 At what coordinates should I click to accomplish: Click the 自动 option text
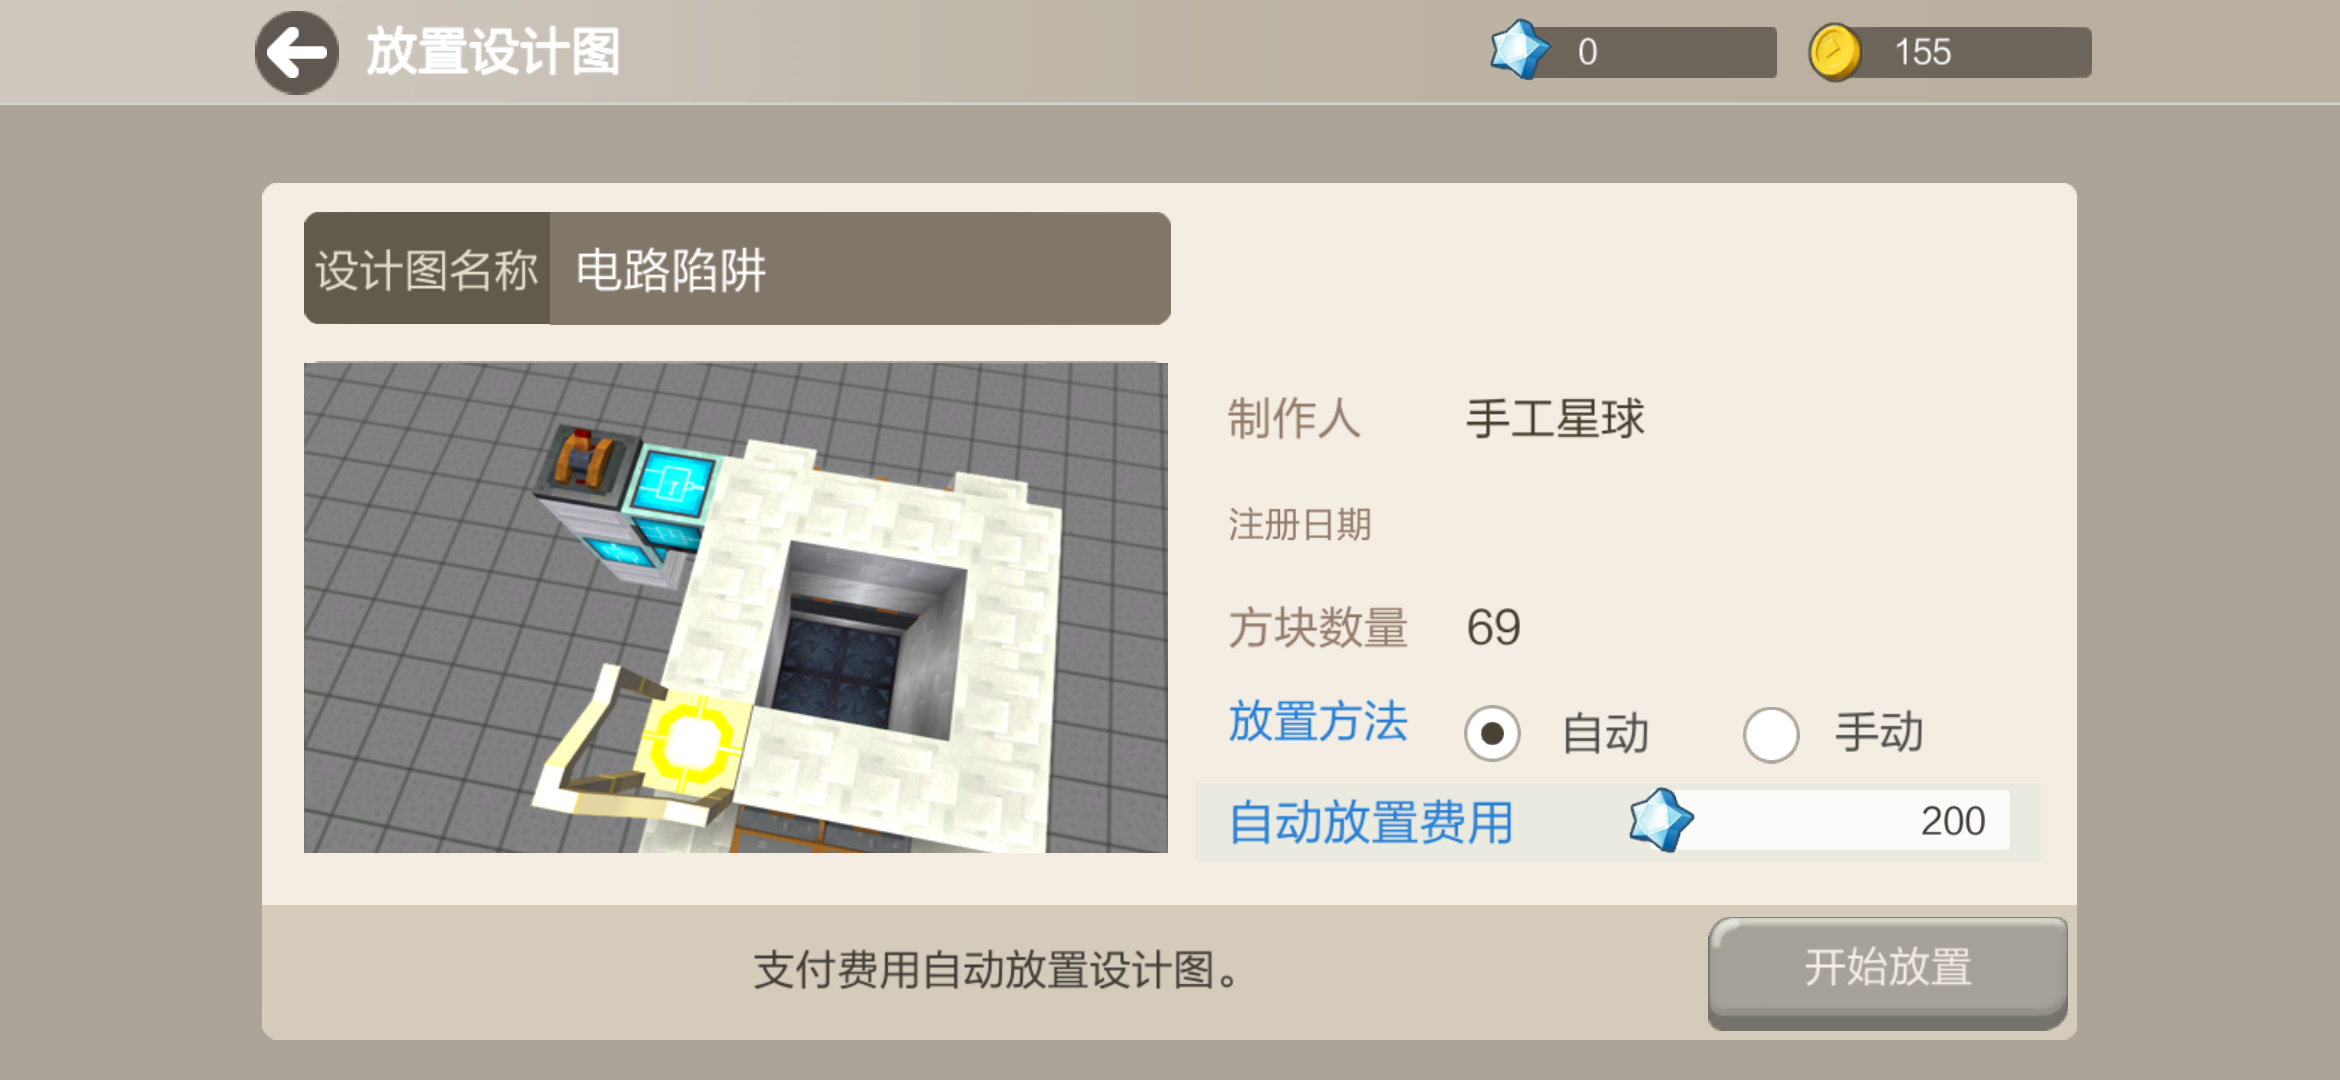point(1605,734)
